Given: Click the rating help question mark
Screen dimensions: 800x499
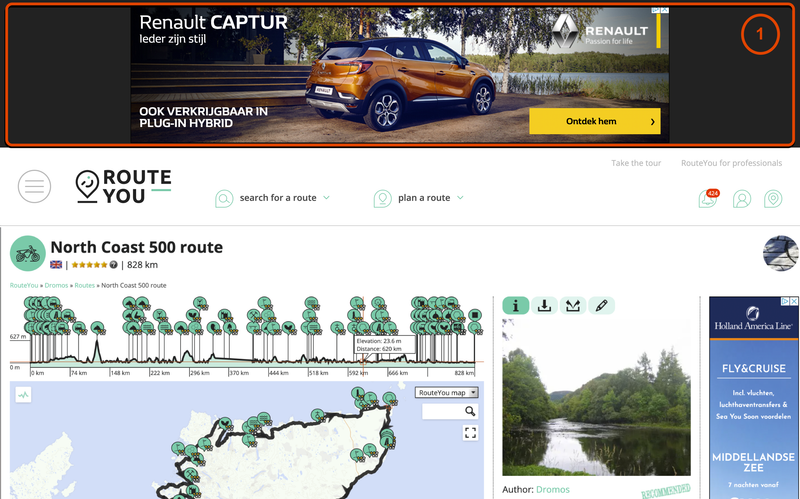Looking at the screenshot, I should 113,264.
